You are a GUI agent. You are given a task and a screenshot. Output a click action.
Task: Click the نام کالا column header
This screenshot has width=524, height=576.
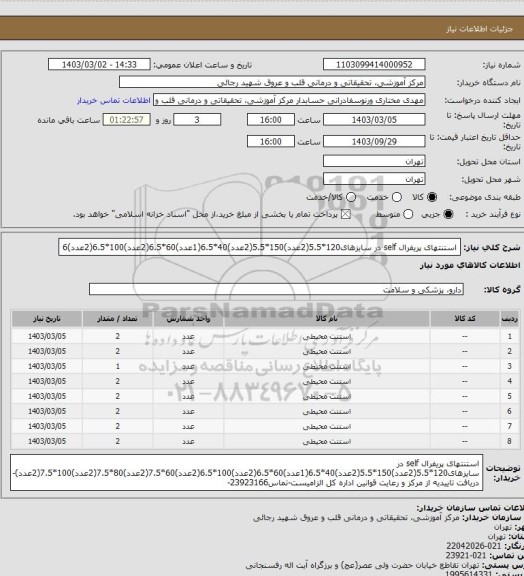pyautogui.click(x=326, y=319)
